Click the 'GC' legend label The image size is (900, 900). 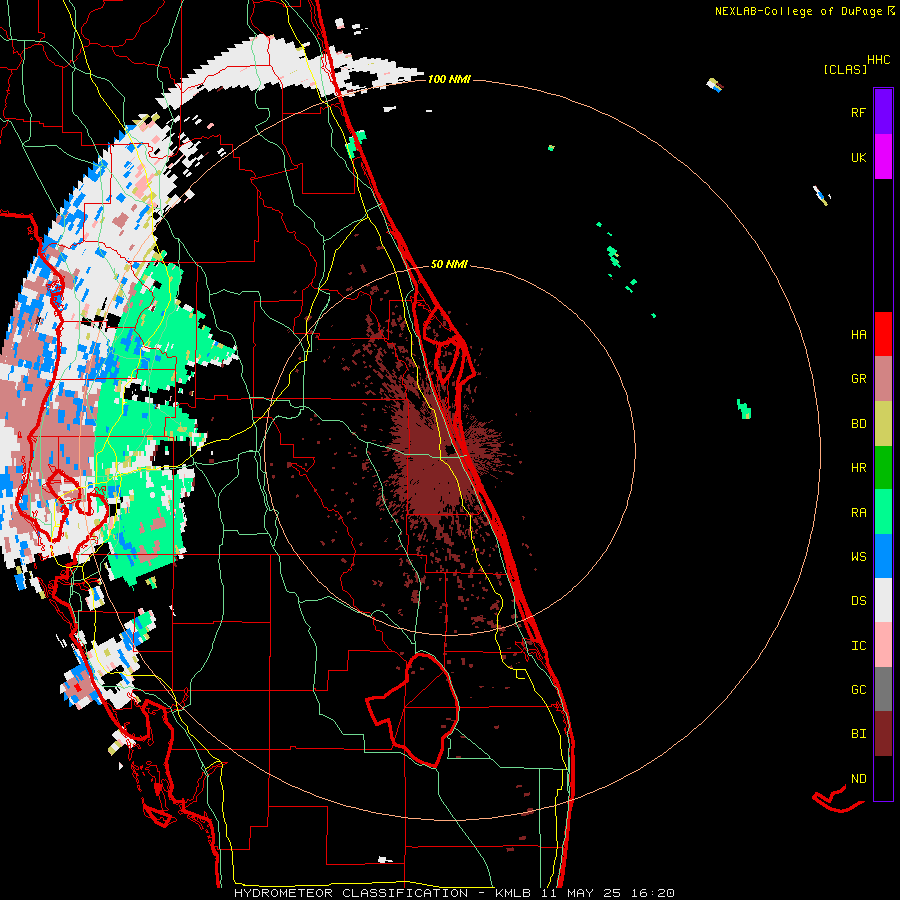point(858,690)
